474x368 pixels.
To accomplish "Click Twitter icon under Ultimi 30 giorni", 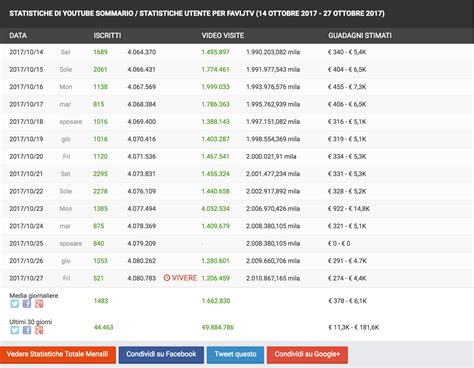I will point(14,330).
